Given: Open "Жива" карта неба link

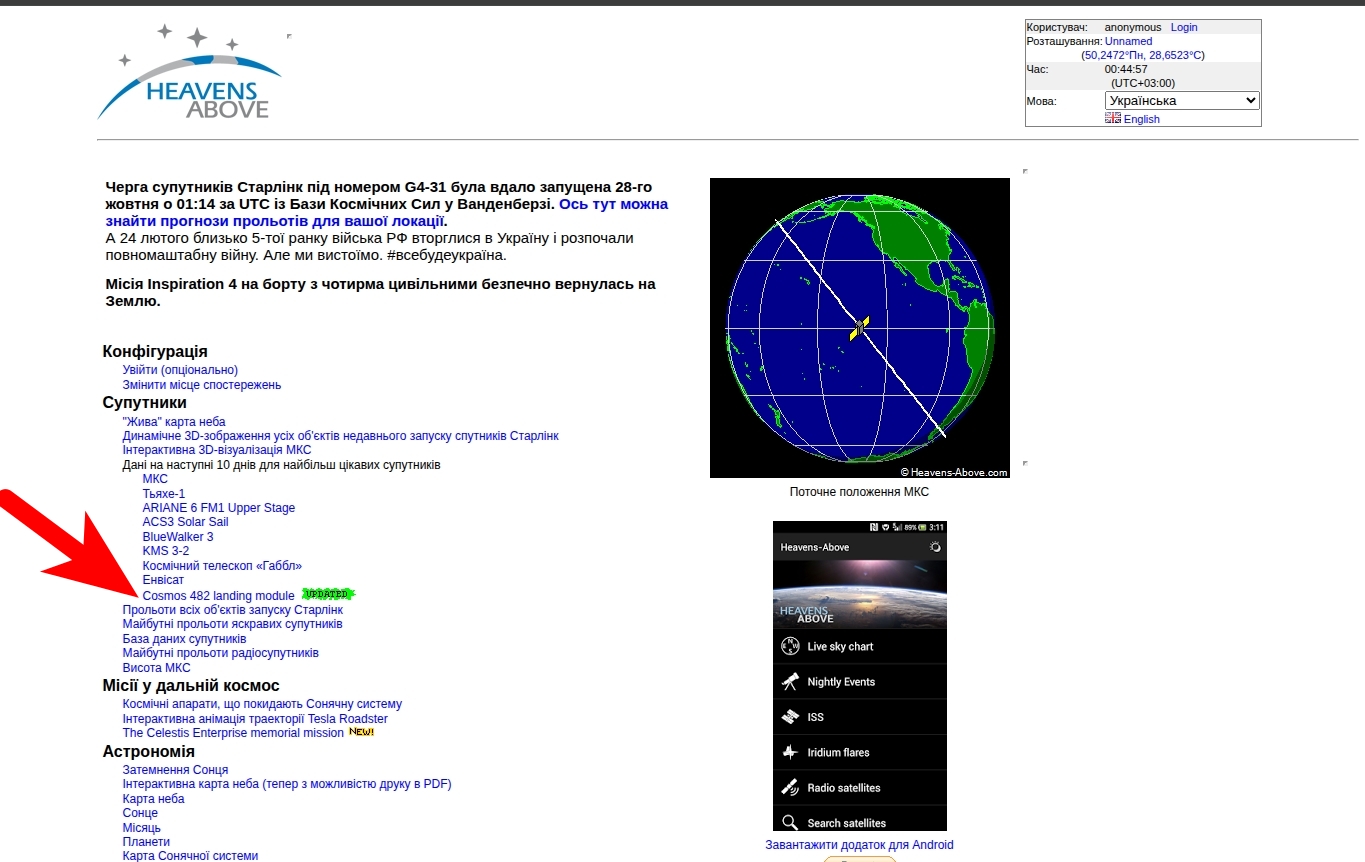Looking at the screenshot, I should (174, 422).
